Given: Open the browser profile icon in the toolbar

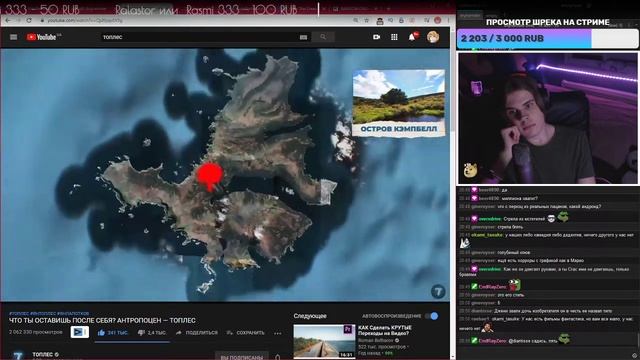Looking at the screenshot, I should pyautogui.click(x=438, y=20).
